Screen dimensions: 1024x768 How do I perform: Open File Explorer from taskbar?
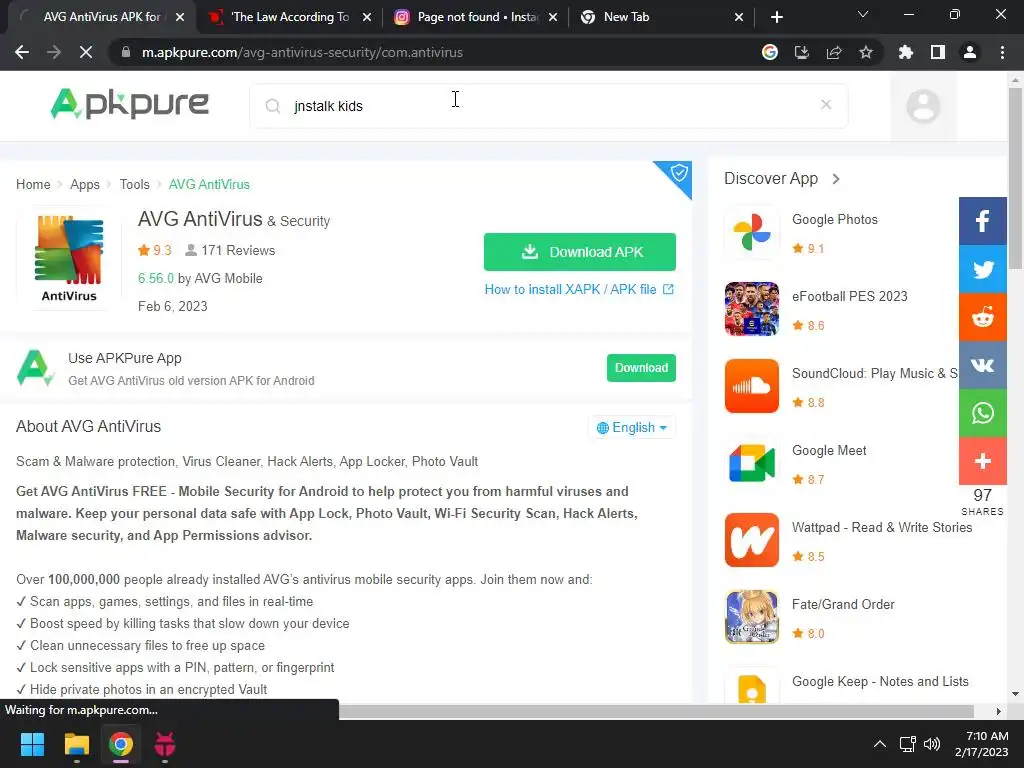click(76, 744)
